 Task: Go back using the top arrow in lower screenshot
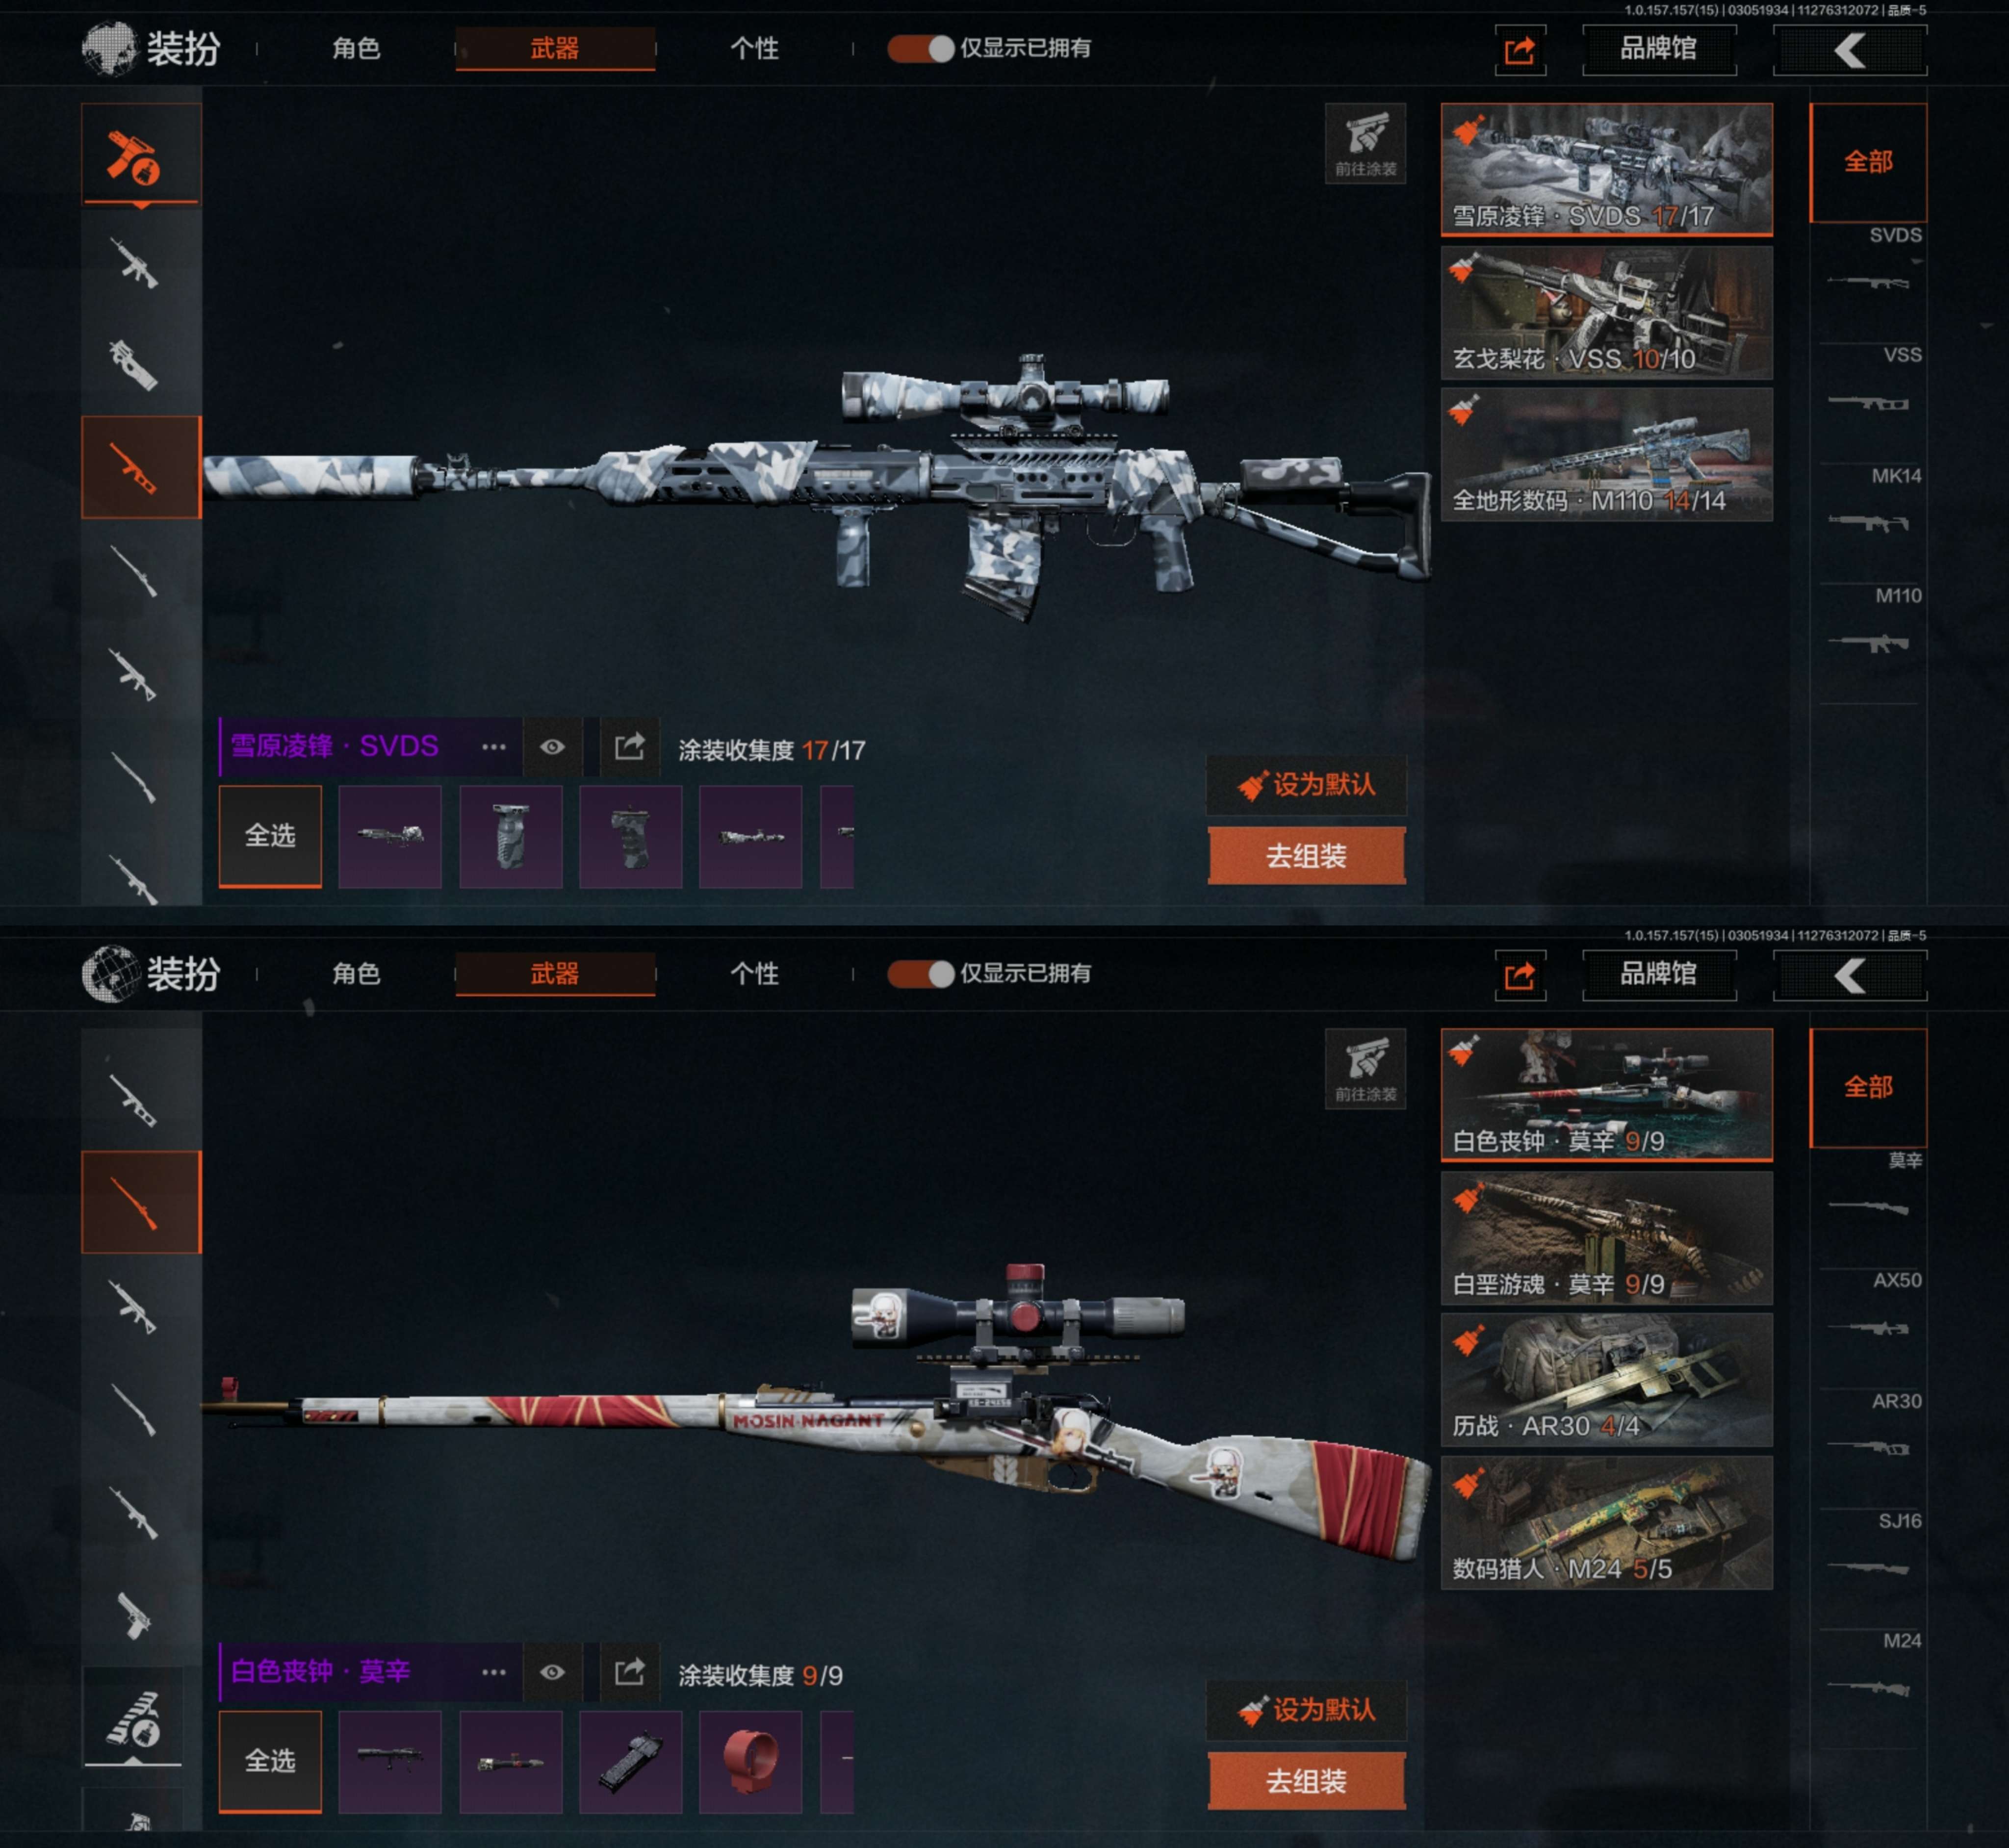pos(1850,975)
